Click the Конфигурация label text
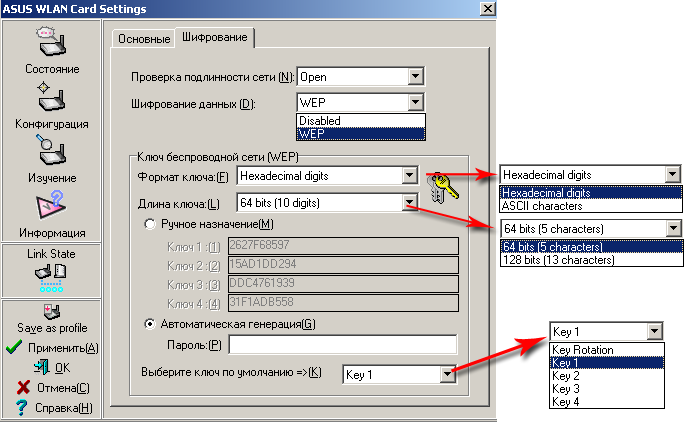693x422 pixels. point(52,124)
